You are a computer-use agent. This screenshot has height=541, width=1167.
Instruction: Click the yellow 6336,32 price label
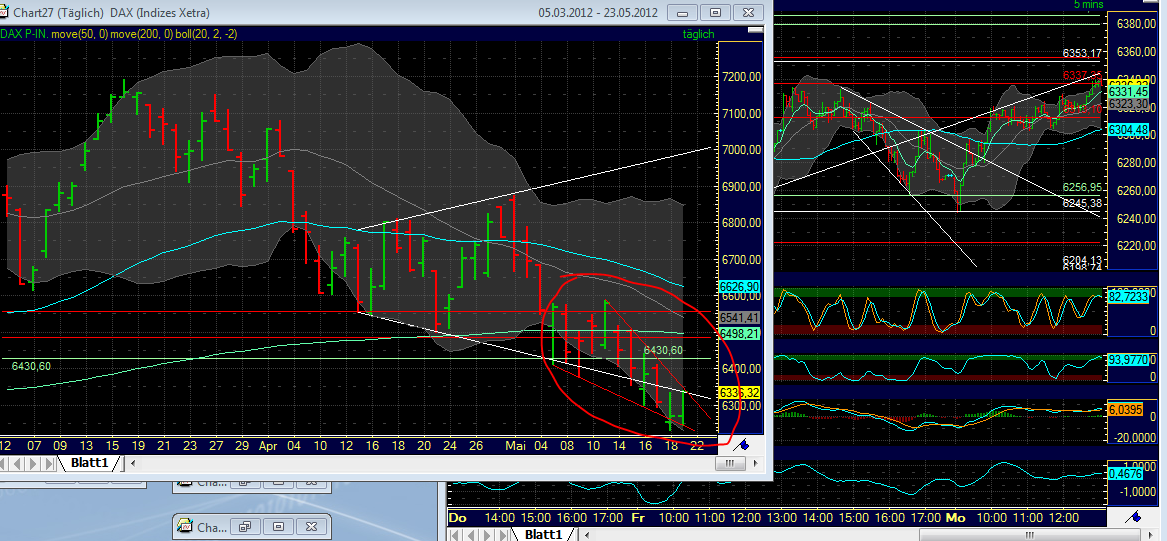[x=740, y=392]
